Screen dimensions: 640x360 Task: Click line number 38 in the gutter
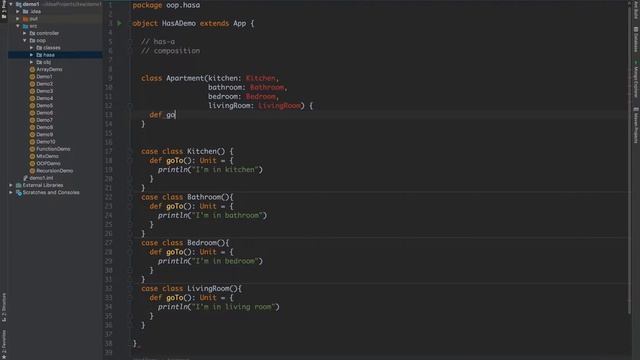pos(109,343)
